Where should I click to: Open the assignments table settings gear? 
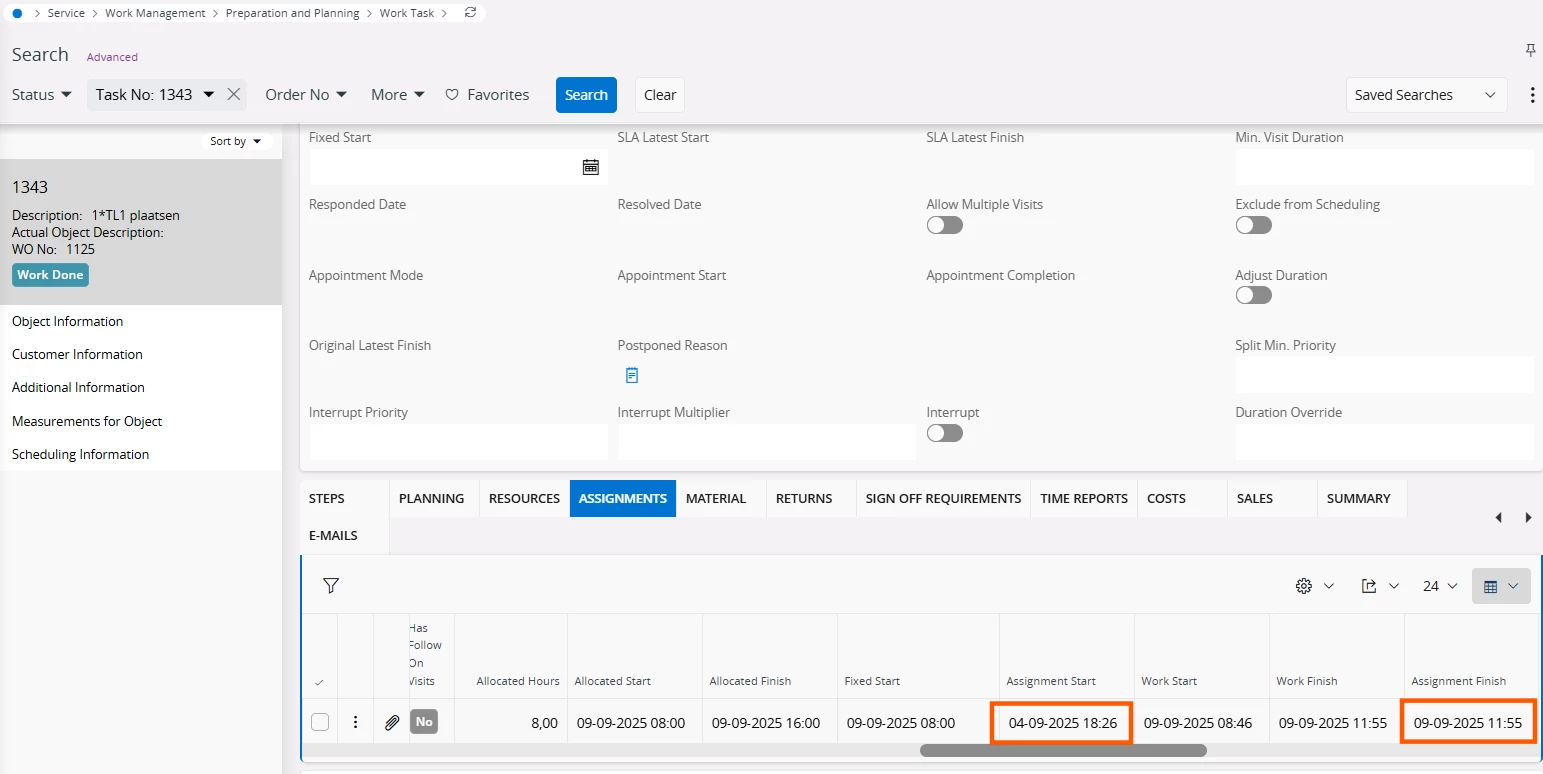[x=1304, y=586]
